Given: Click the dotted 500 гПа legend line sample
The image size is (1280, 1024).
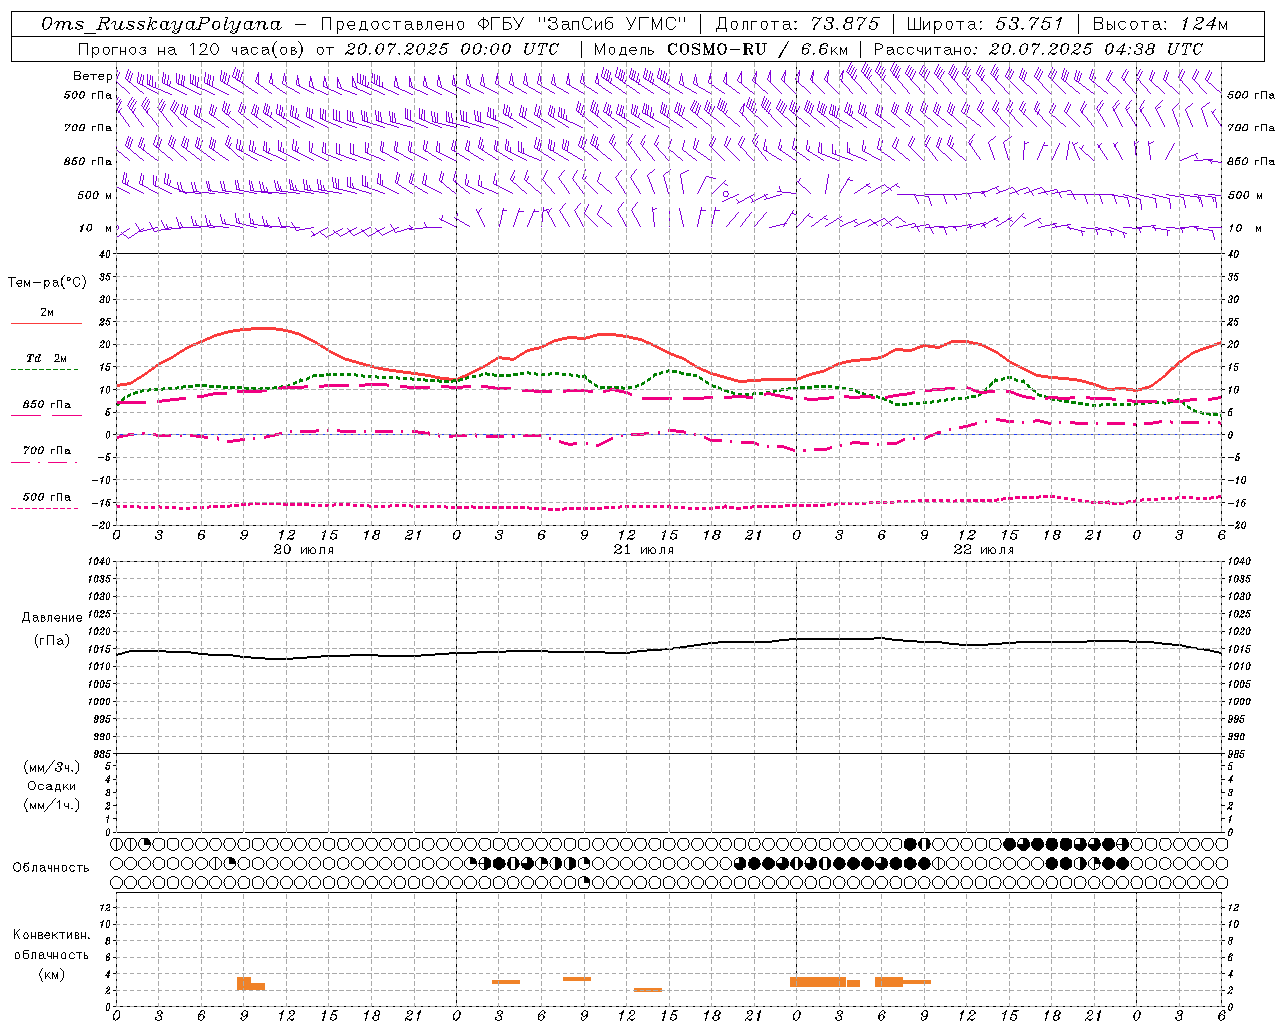Looking at the screenshot, I should [46, 509].
